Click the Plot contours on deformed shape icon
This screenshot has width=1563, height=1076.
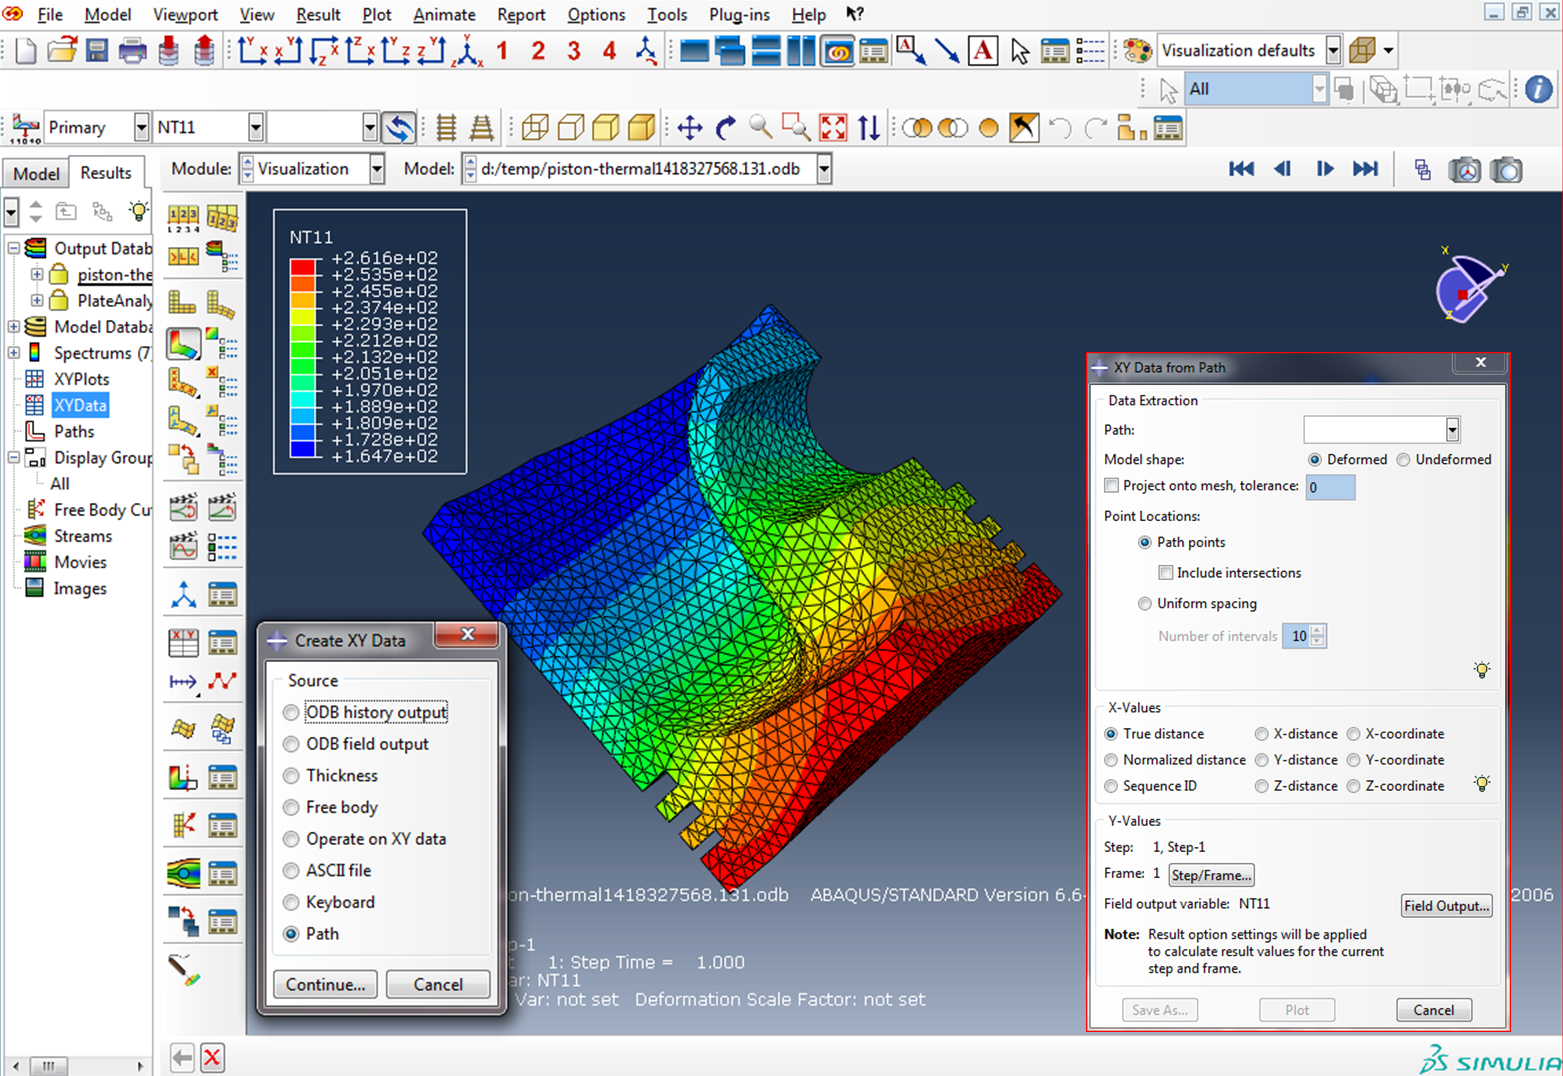click(183, 344)
